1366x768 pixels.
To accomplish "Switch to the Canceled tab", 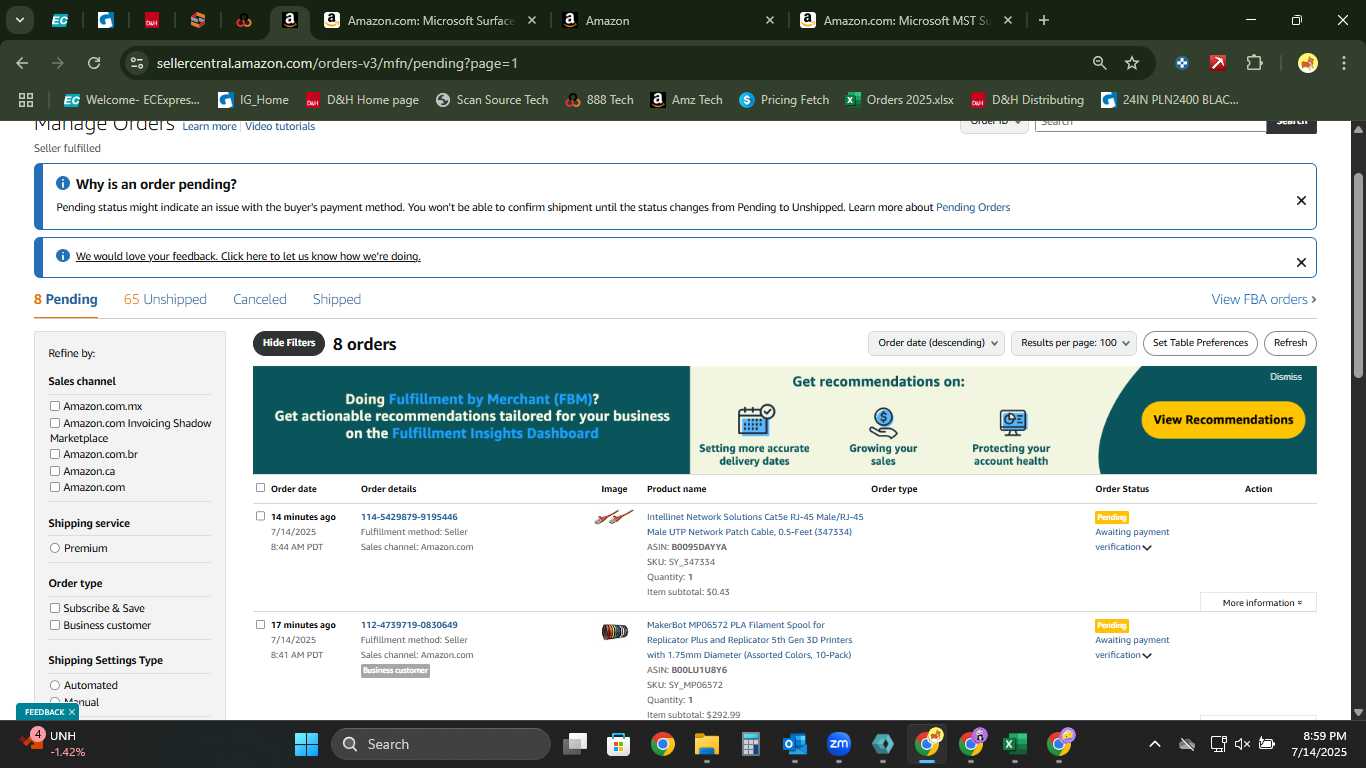I will [260, 299].
